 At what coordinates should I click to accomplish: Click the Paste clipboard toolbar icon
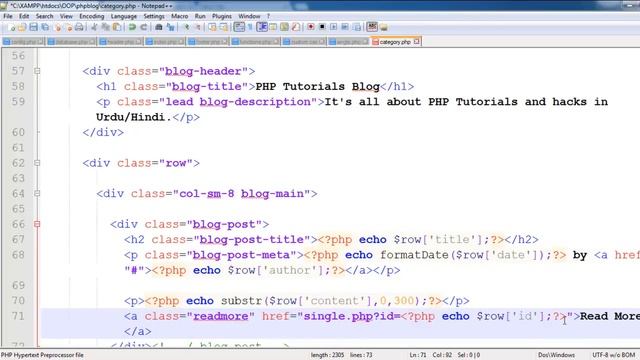tap(117, 27)
